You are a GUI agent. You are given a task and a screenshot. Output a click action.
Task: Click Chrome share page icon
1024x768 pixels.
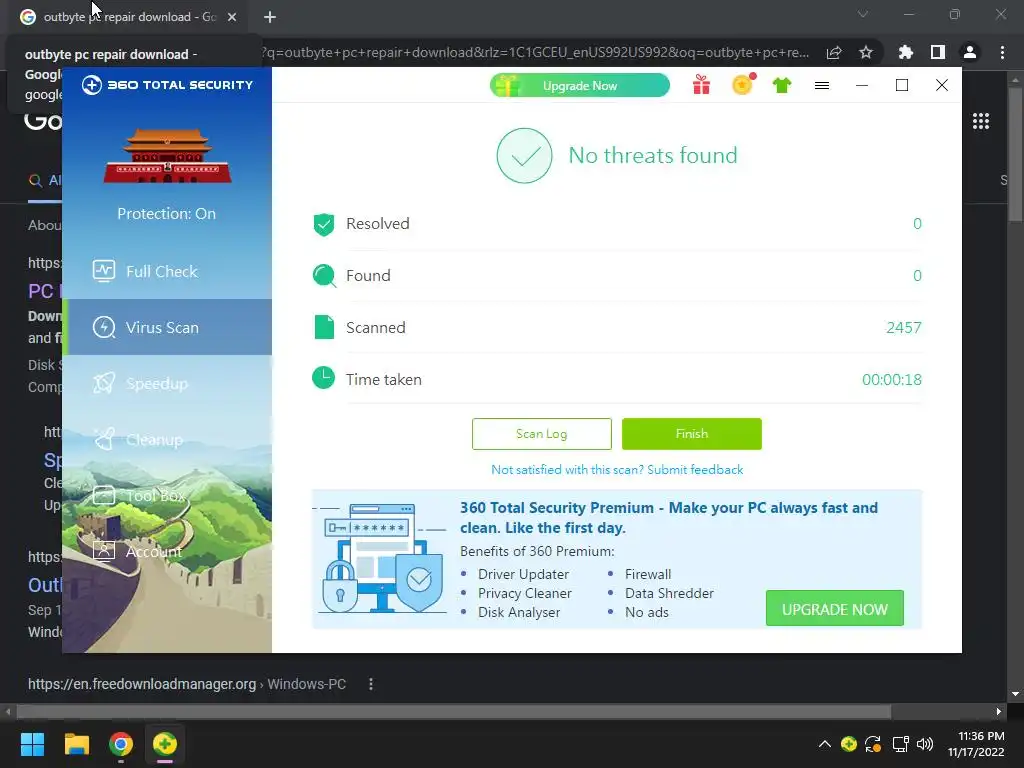point(834,52)
